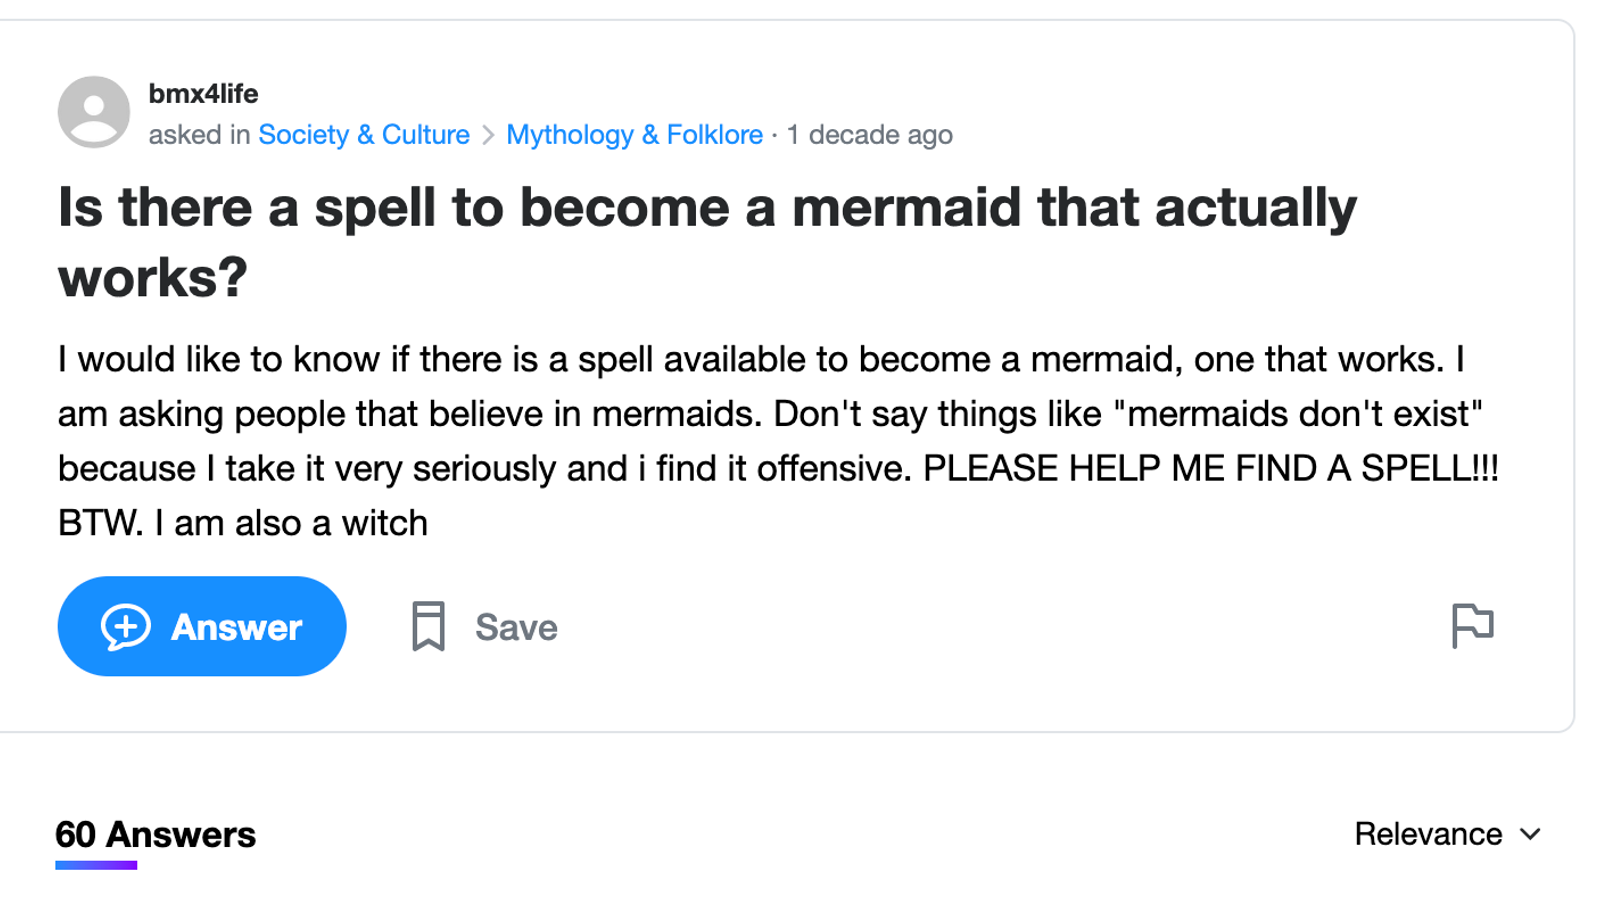Open the Mythology & Folklore category

tap(635, 134)
